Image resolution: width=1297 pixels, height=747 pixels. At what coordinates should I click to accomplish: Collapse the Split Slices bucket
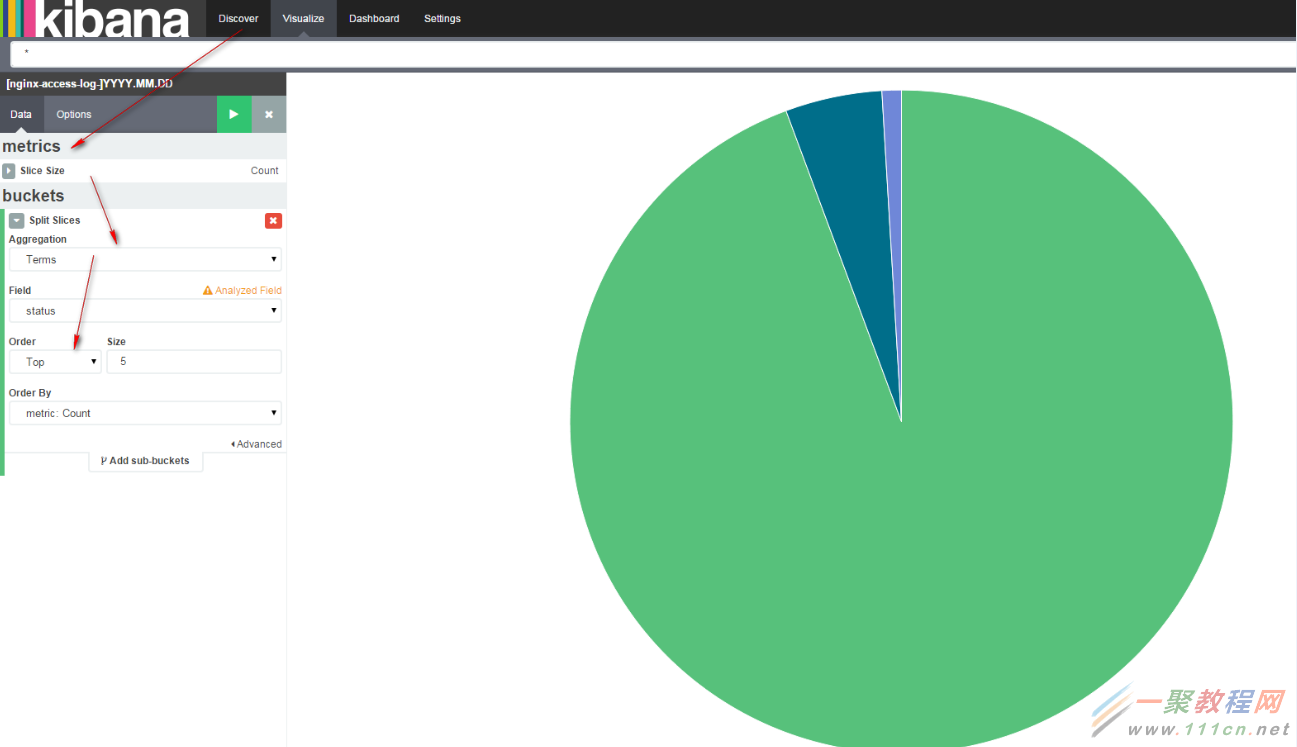[16, 220]
